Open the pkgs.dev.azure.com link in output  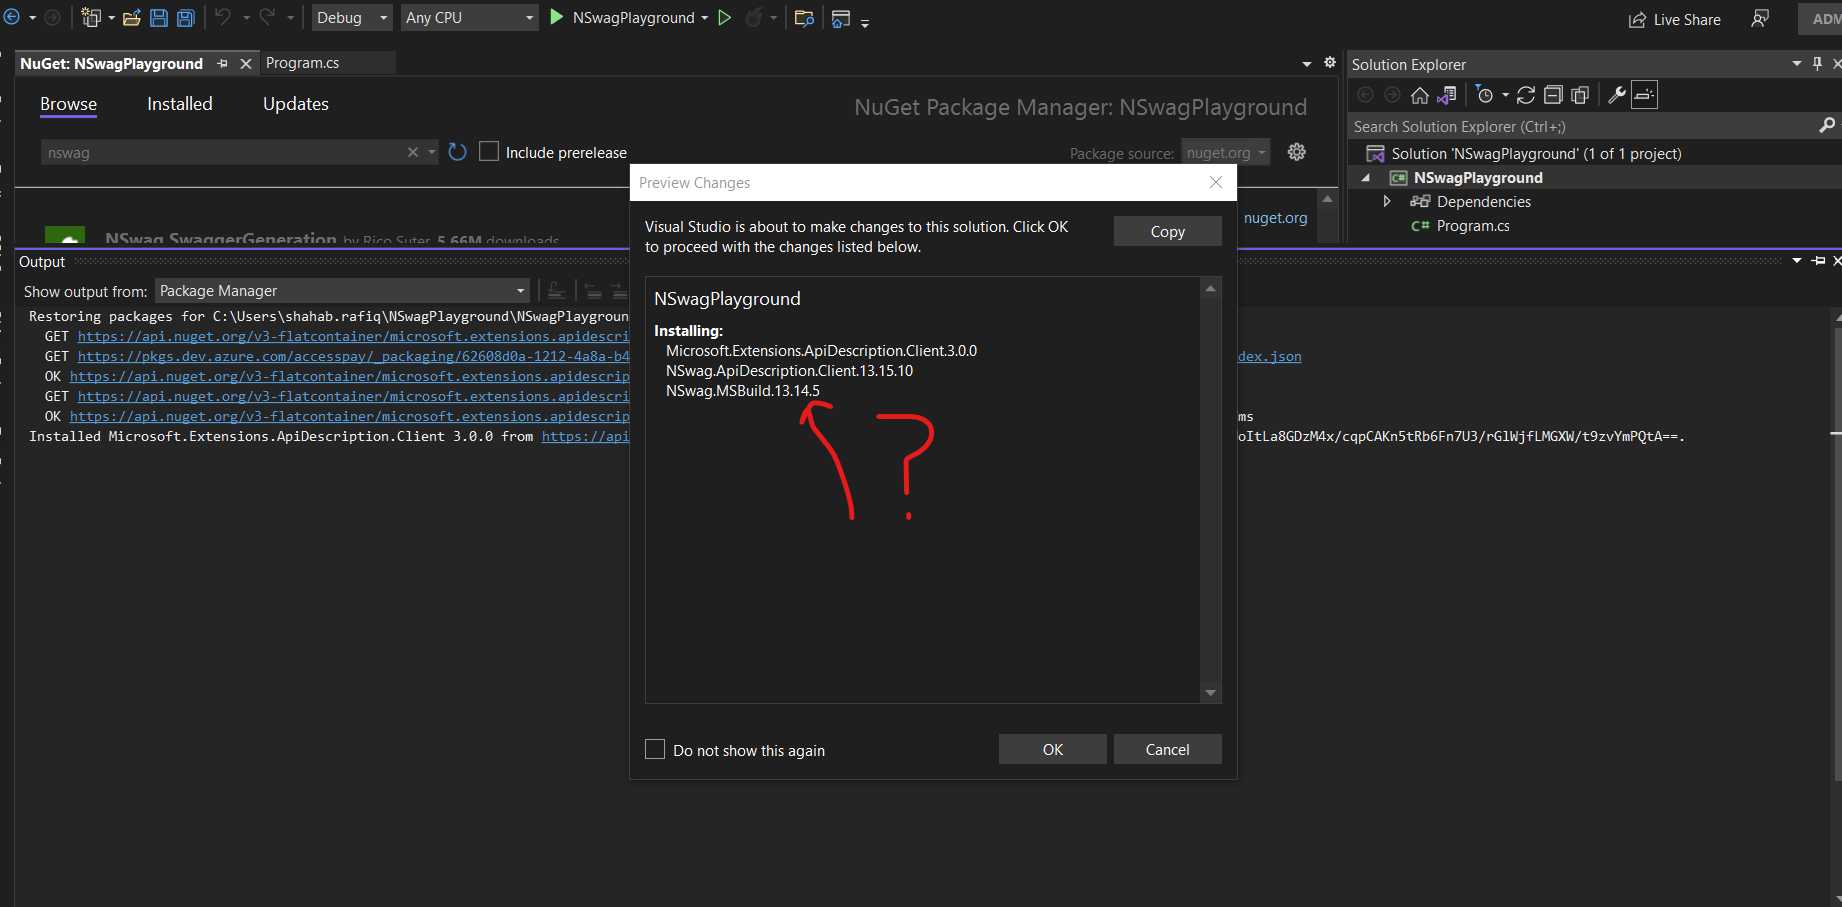tap(354, 356)
